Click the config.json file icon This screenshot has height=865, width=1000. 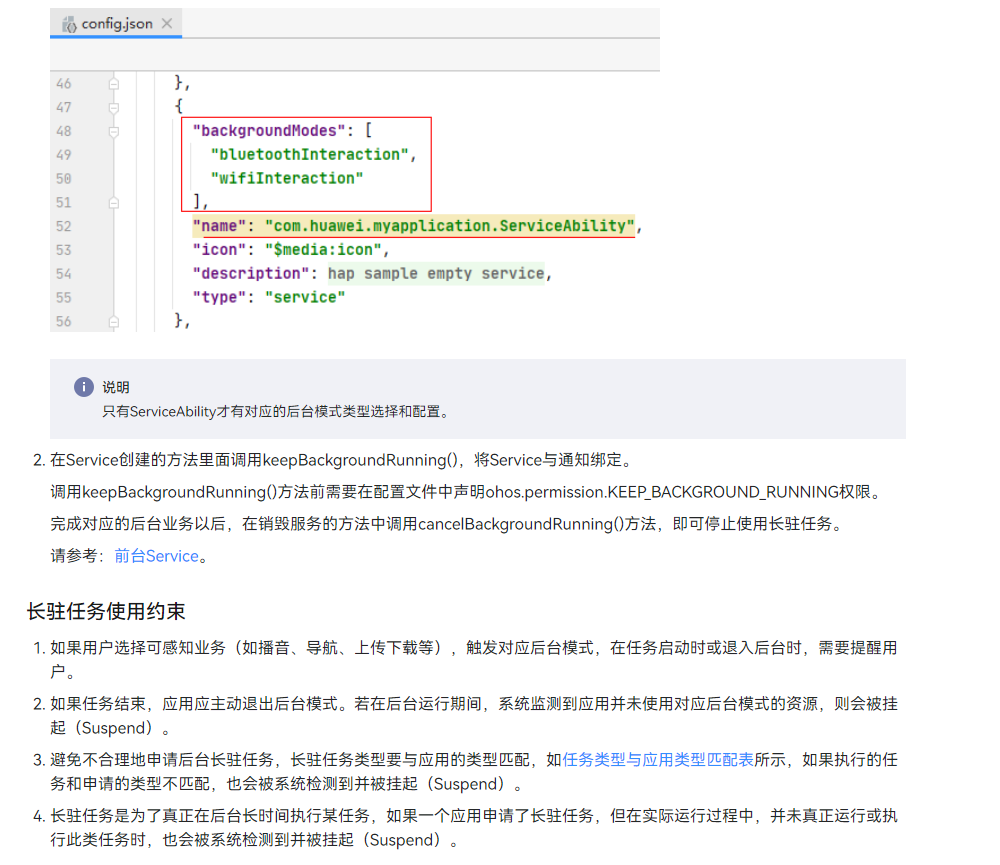tap(69, 24)
